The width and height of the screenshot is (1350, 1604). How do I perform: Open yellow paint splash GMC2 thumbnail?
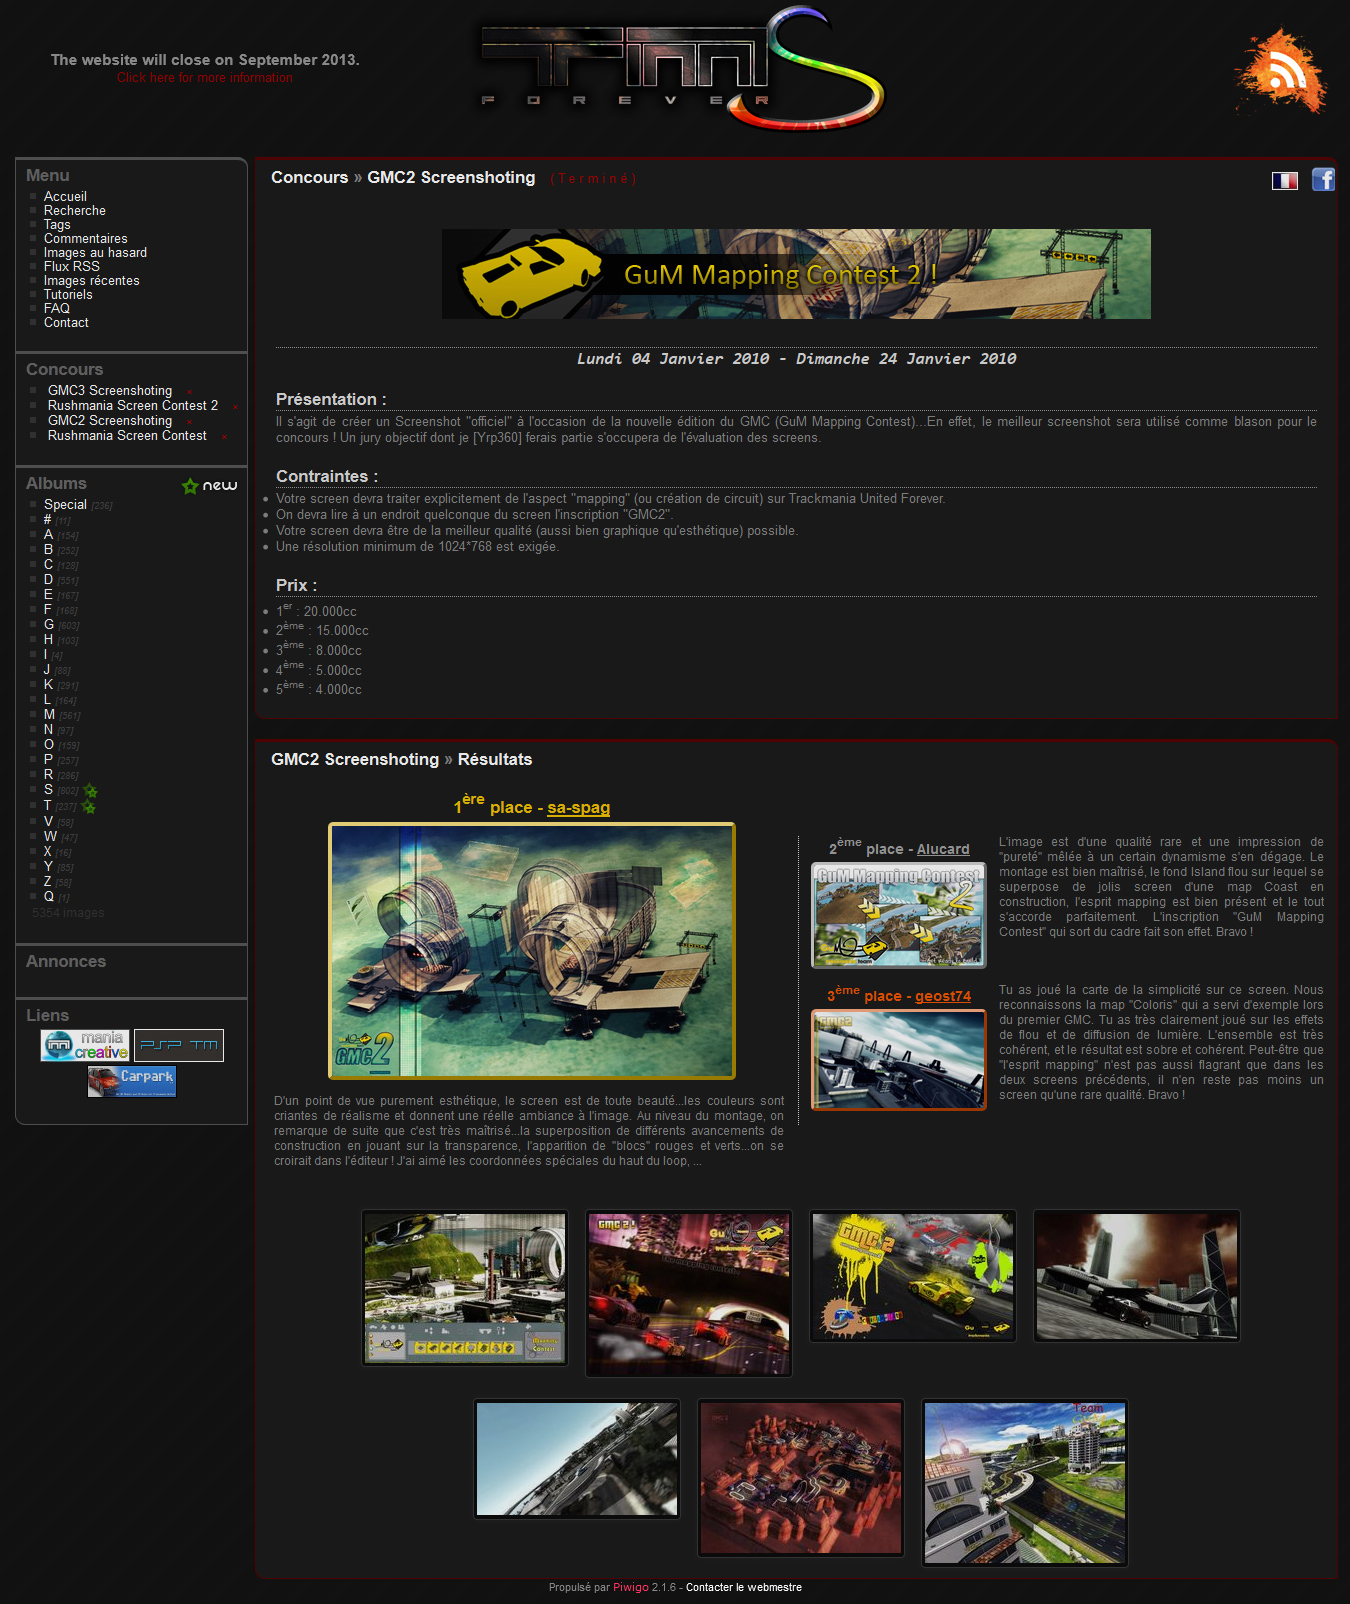[913, 1276]
